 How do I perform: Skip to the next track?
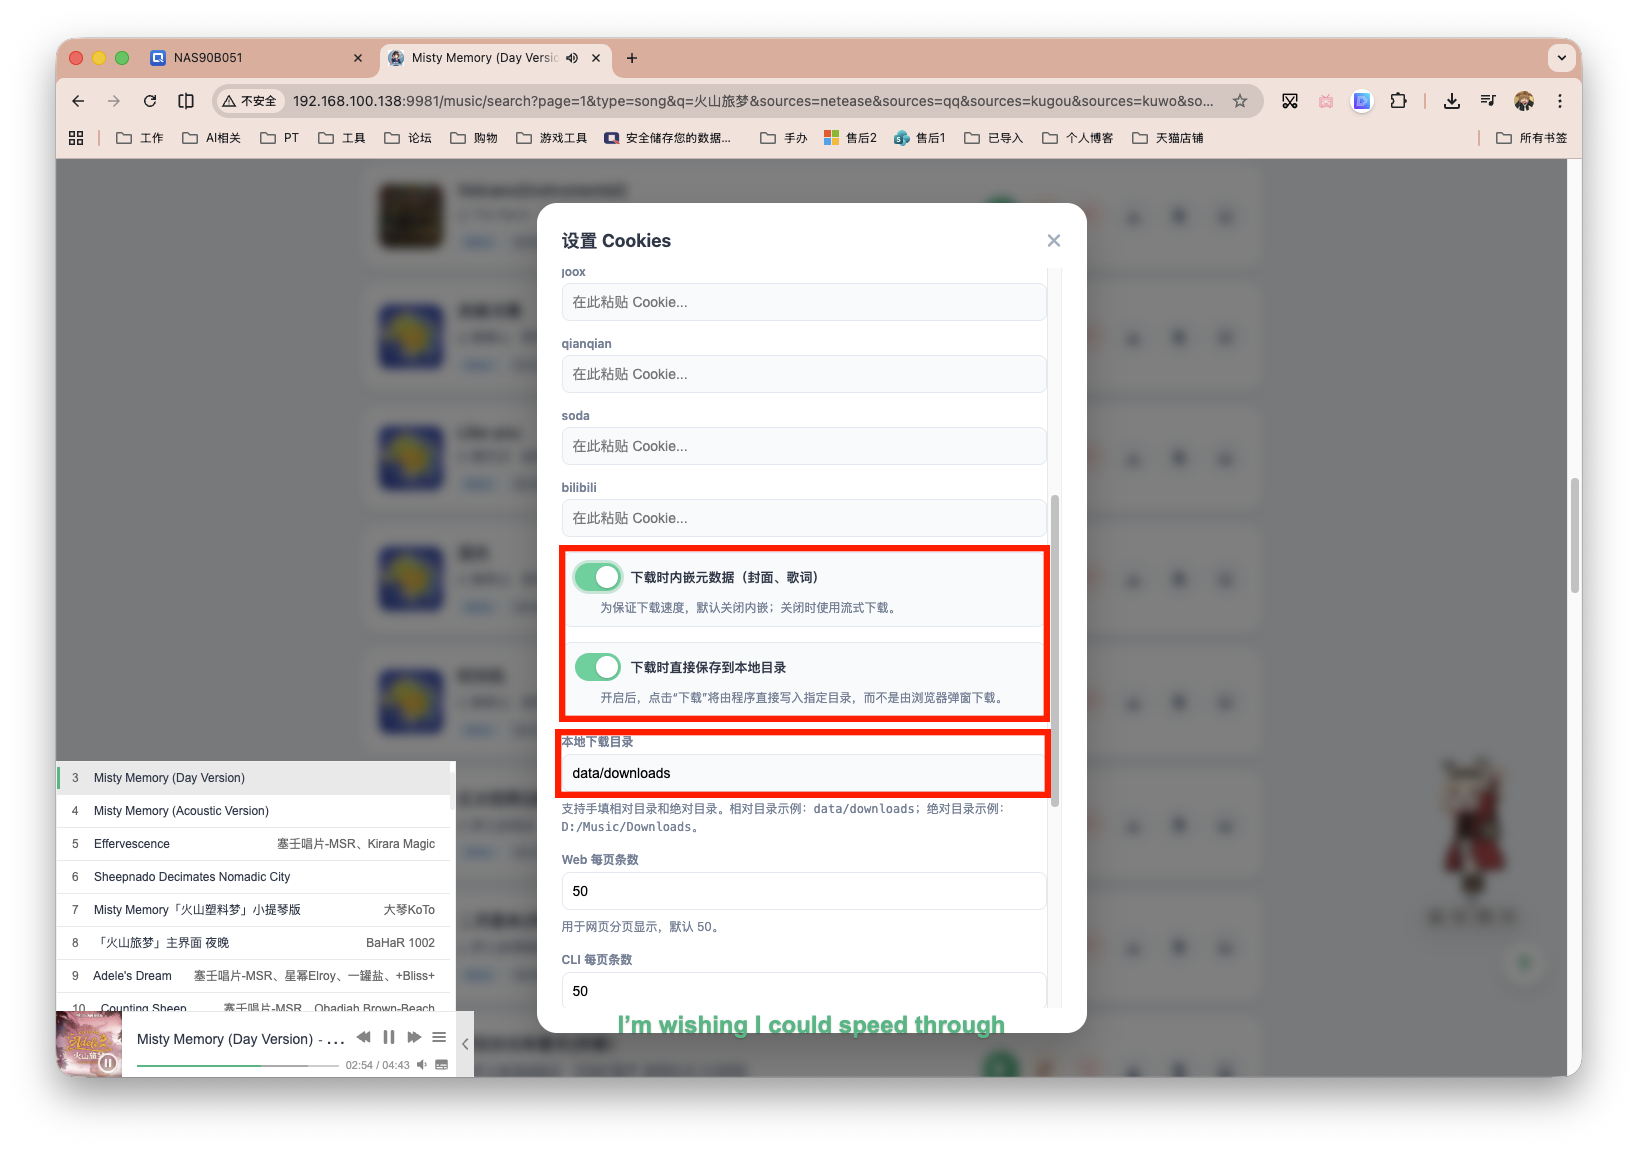(414, 1037)
